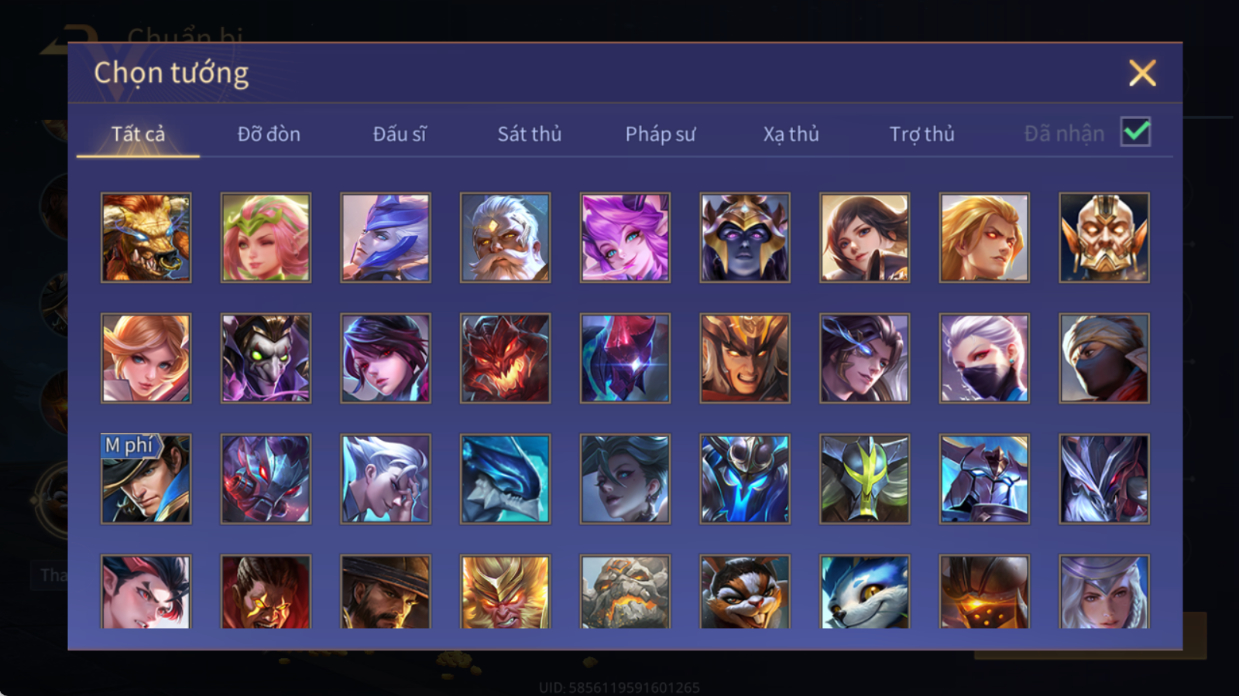Switch to the 'Đỡ đòn' tab
The height and width of the screenshot is (696, 1239).
pos(269,134)
